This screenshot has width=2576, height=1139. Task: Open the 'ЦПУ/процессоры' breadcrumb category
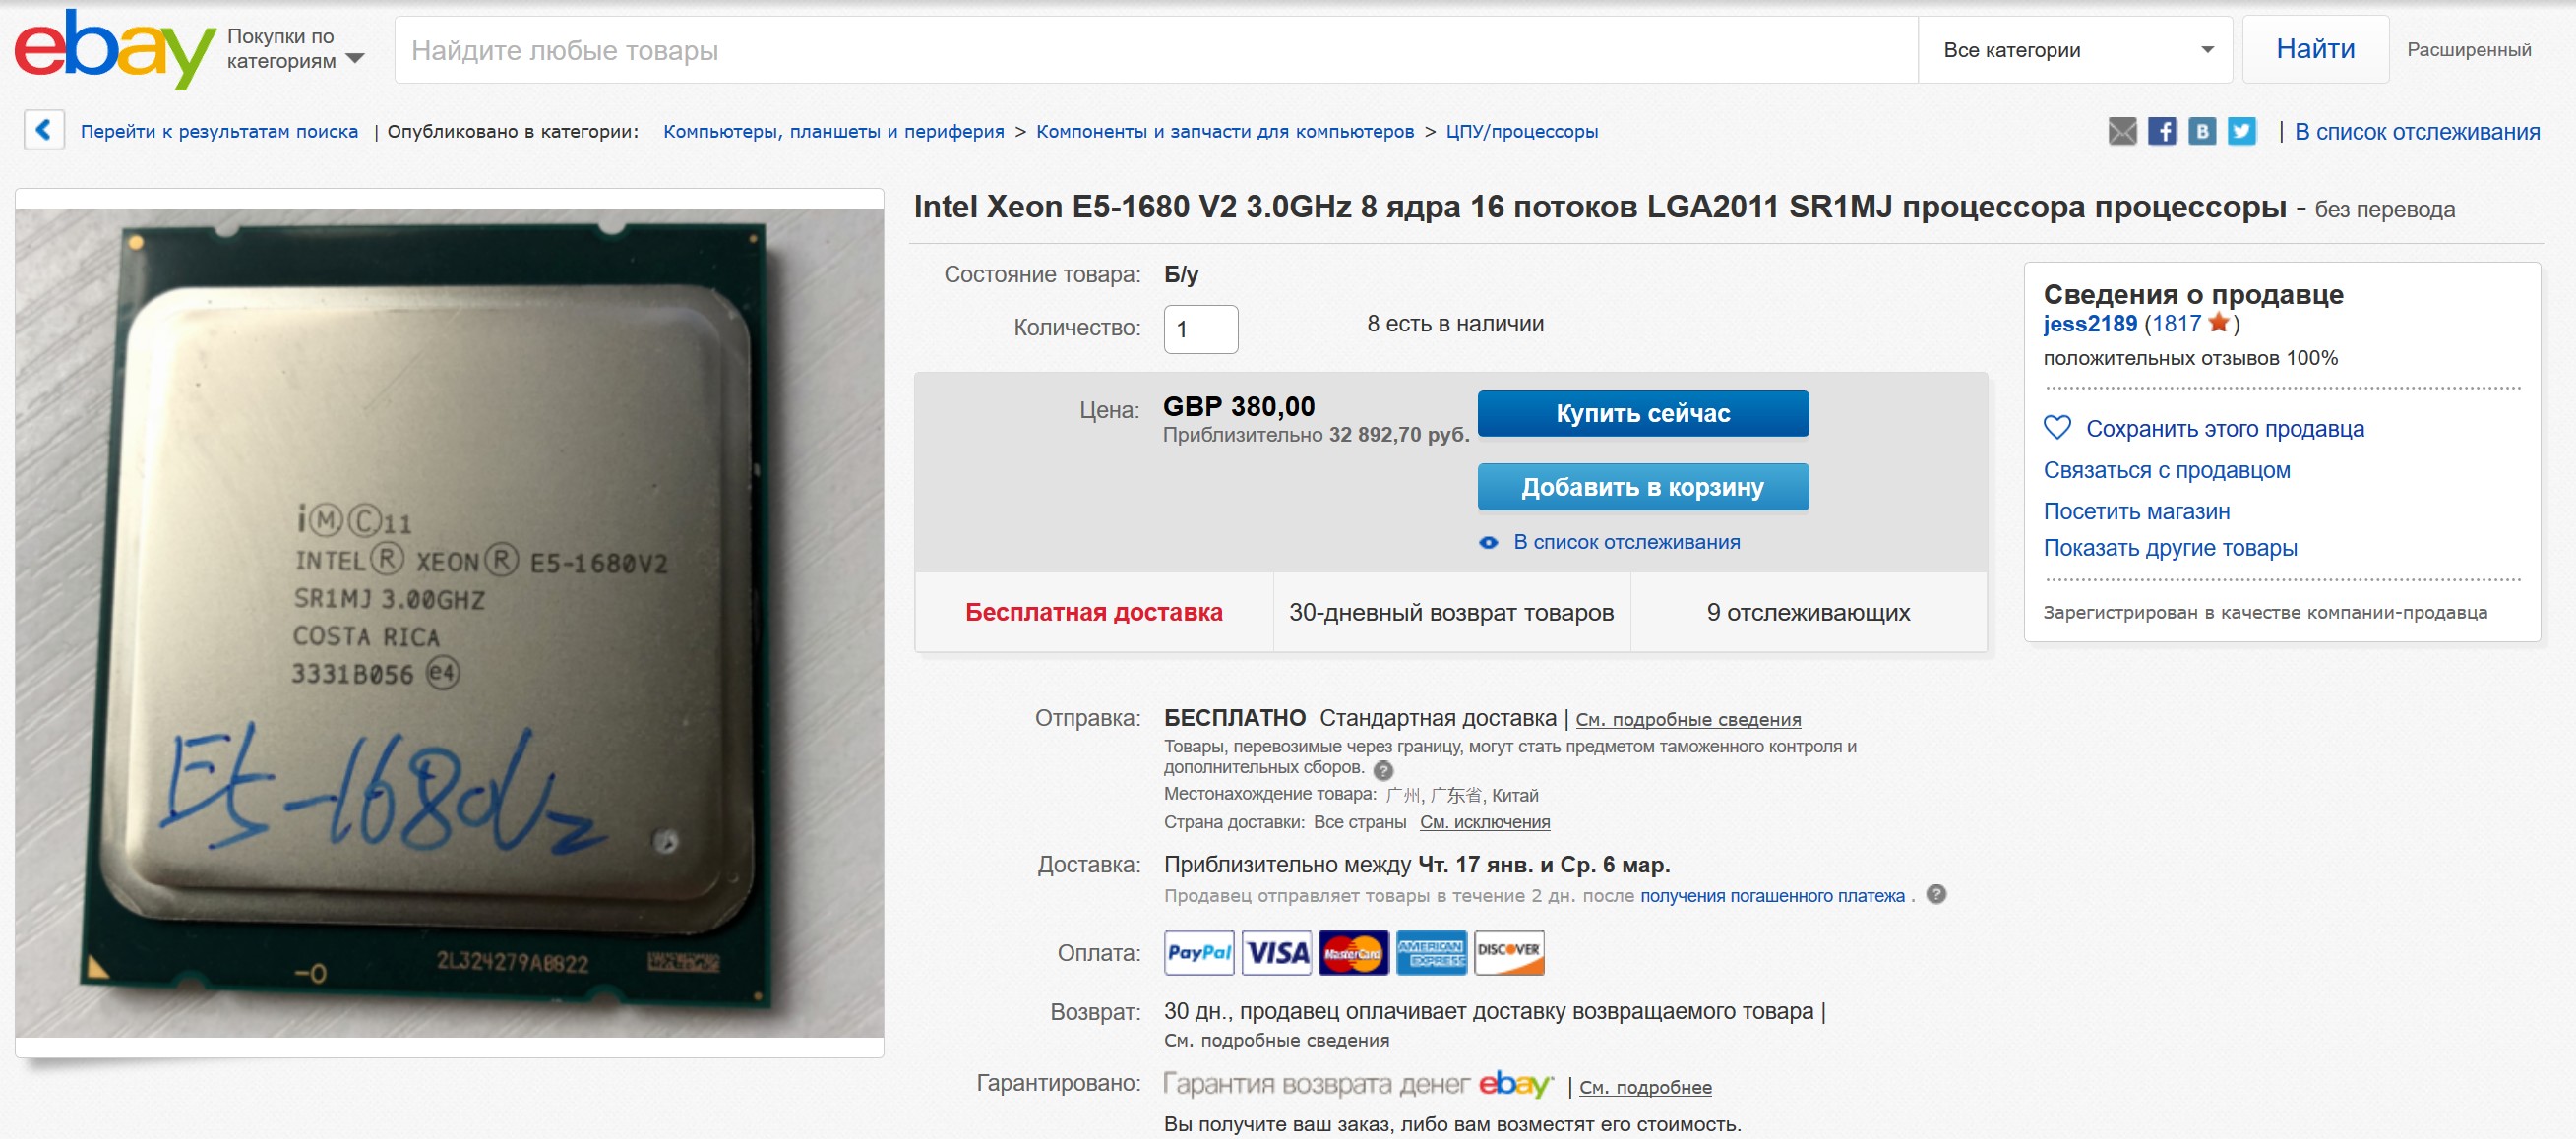point(1522,131)
